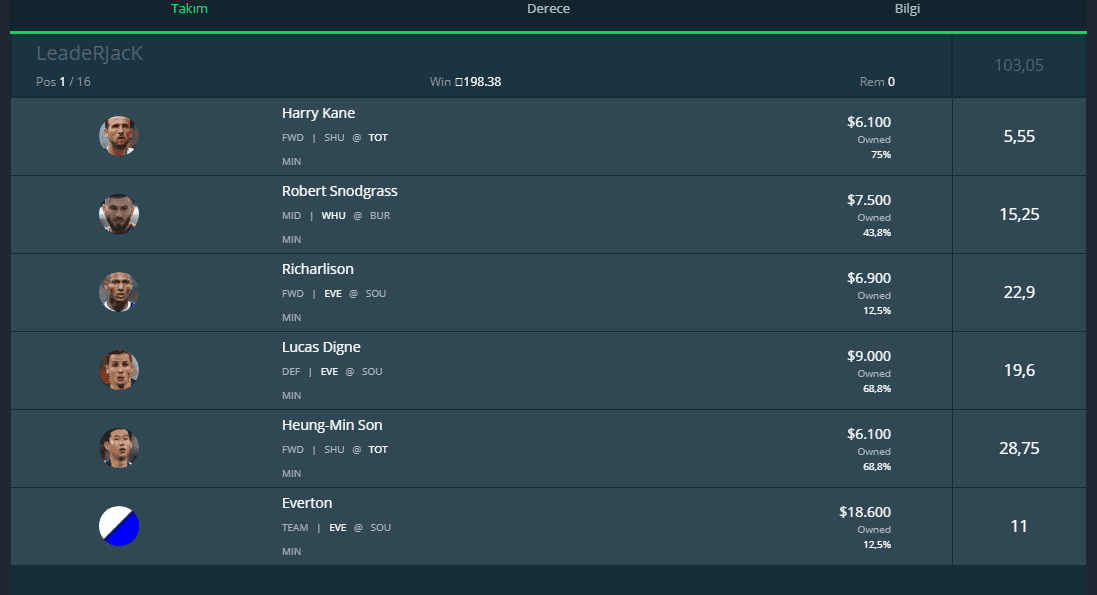The image size is (1097, 595).
Task: Click Lucas Digne's player photo
Action: click(119, 370)
